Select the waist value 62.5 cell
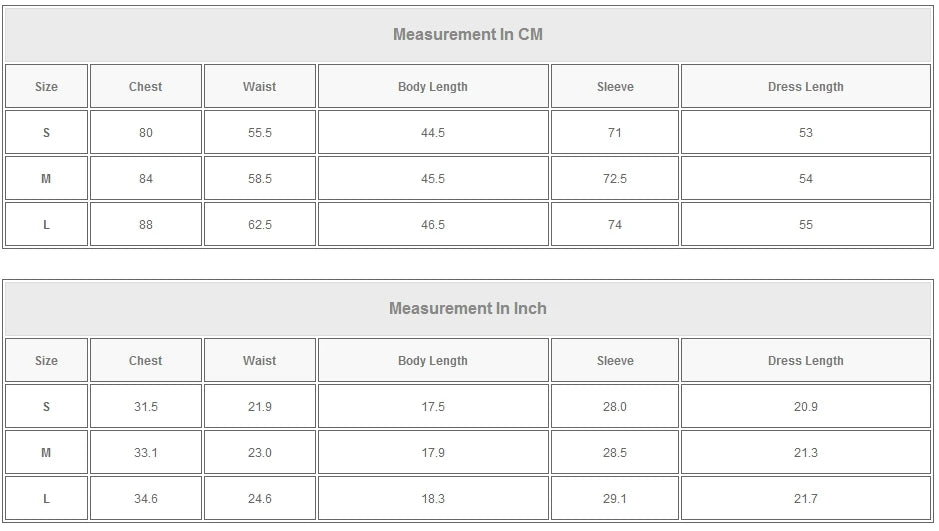The width and height of the screenshot is (939, 531). pyautogui.click(x=260, y=225)
